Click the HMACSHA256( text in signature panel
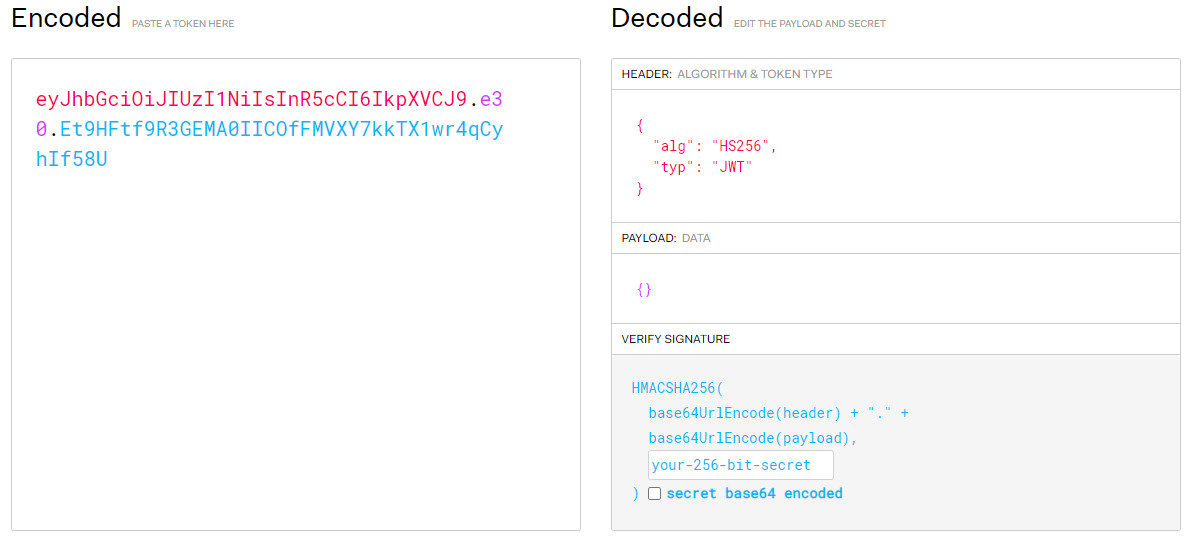This screenshot has height=549, width=1195. 673,387
